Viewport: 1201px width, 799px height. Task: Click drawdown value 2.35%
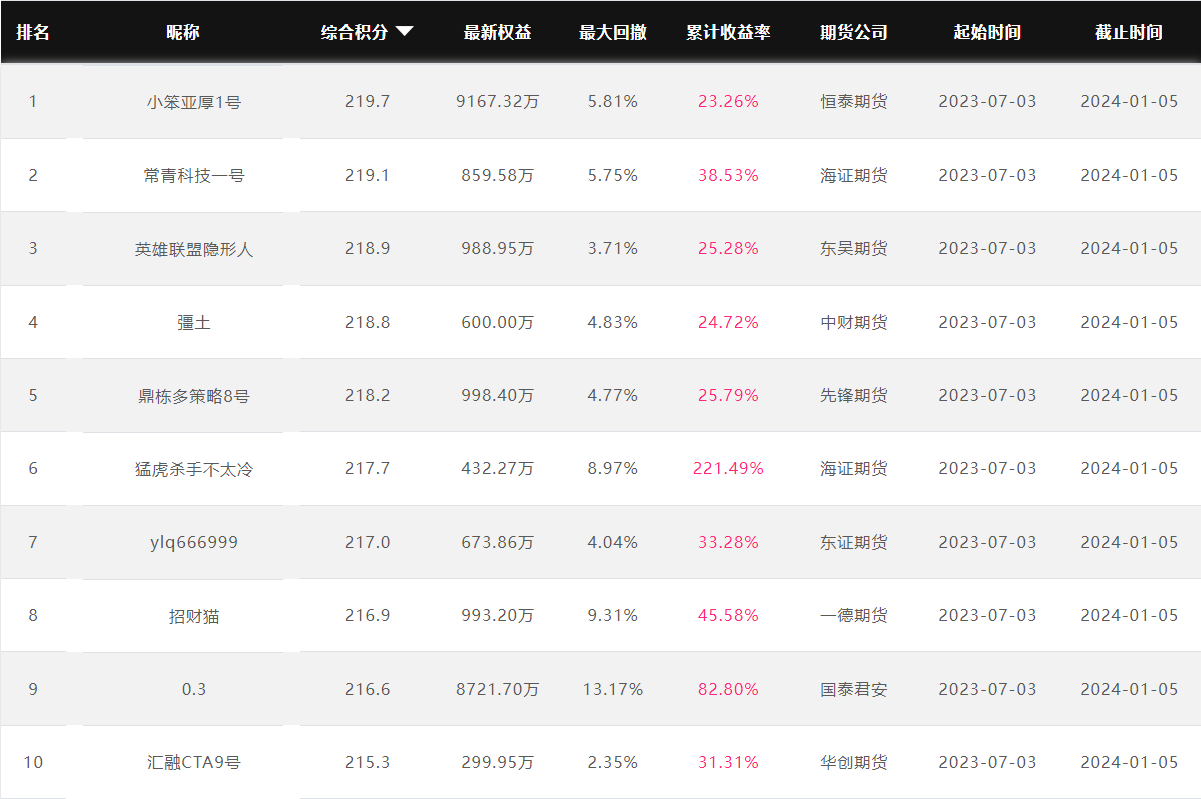pyautogui.click(x=613, y=762)
